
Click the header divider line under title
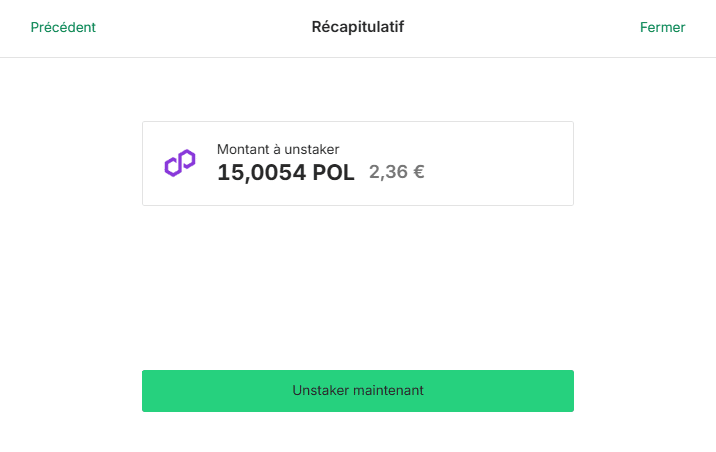(358, 58)
